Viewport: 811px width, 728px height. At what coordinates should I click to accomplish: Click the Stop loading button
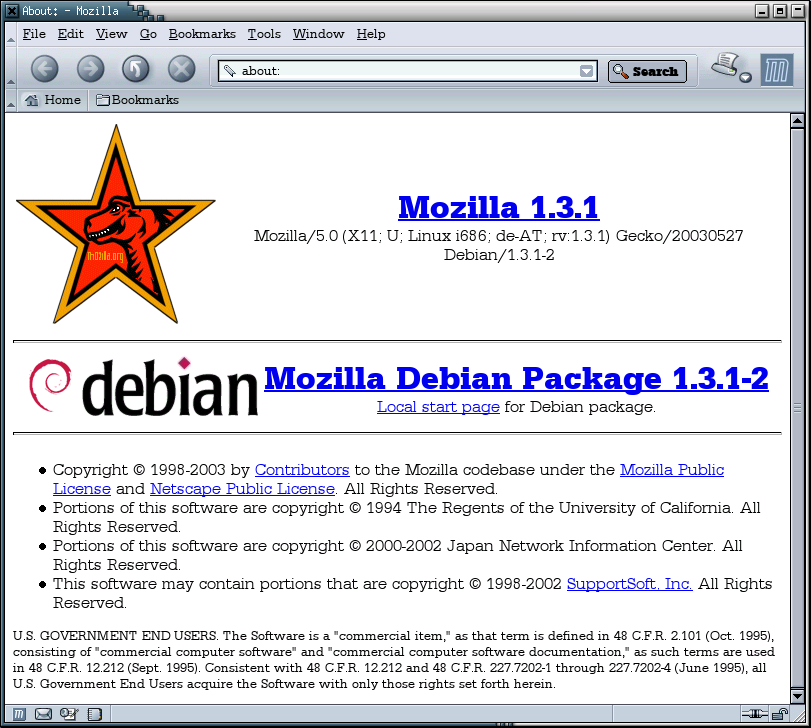pos(181,69)
